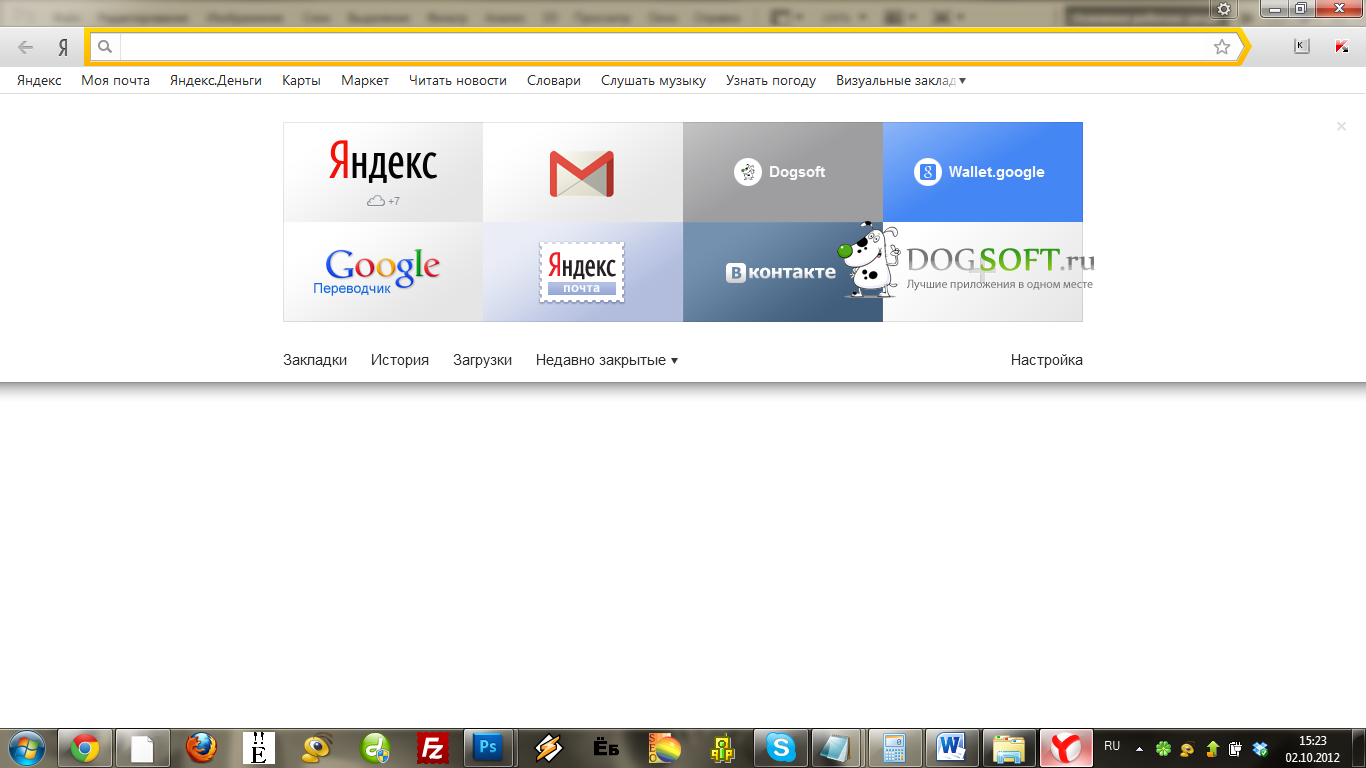1366x768 pixels.
Task: Switch to Yandex Browser on taskbar
Action: click(1066, 748)
